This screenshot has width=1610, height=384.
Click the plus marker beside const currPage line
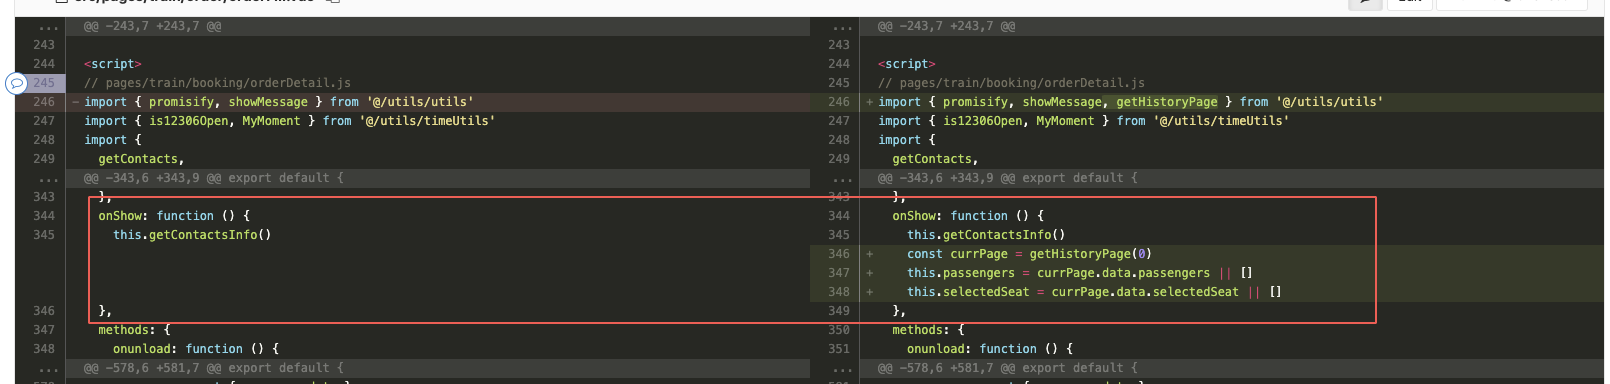[869, 254]
